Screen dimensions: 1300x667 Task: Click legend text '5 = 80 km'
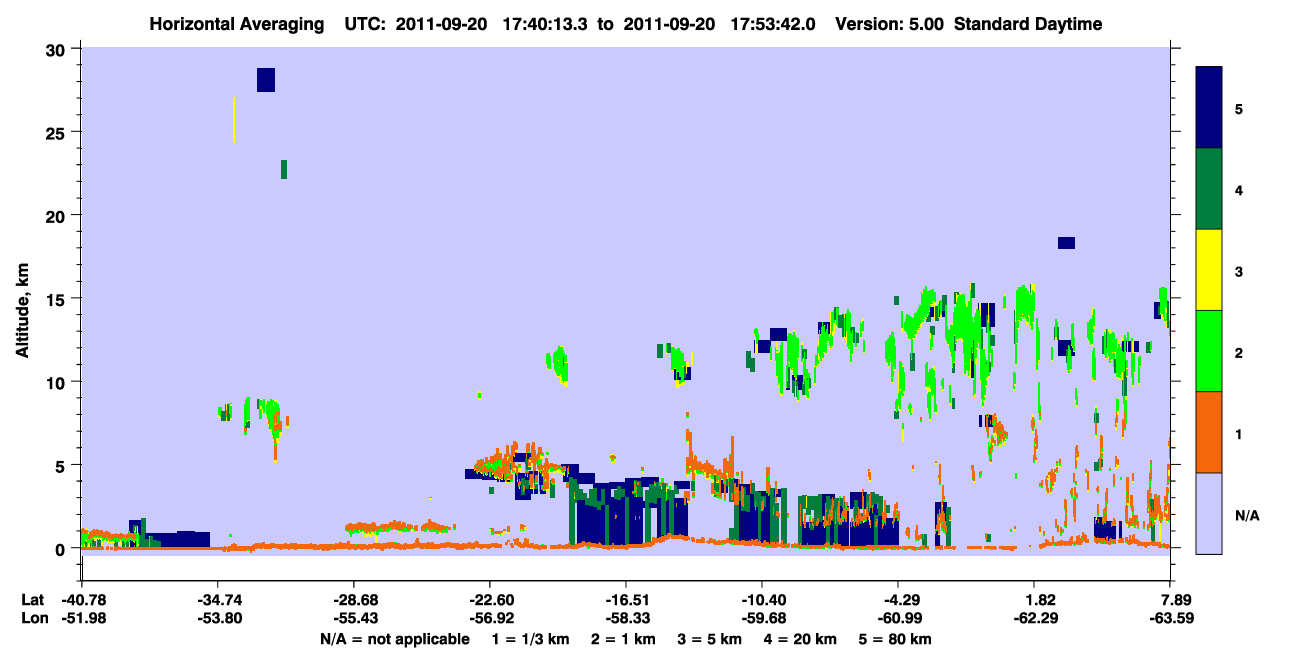click(894, 639)
